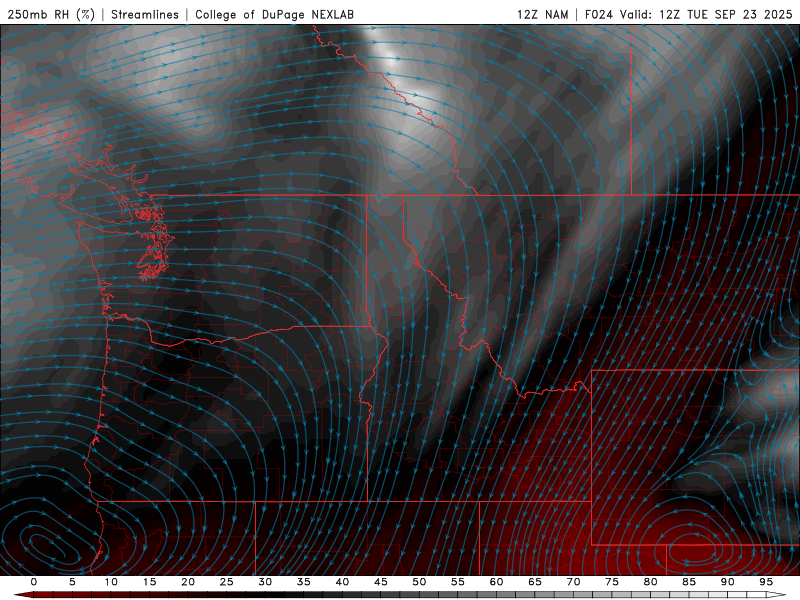This screenshot has height=600, width=800.
Task: Click the white right arrow end of colorbar
Action: click(777, 595)
